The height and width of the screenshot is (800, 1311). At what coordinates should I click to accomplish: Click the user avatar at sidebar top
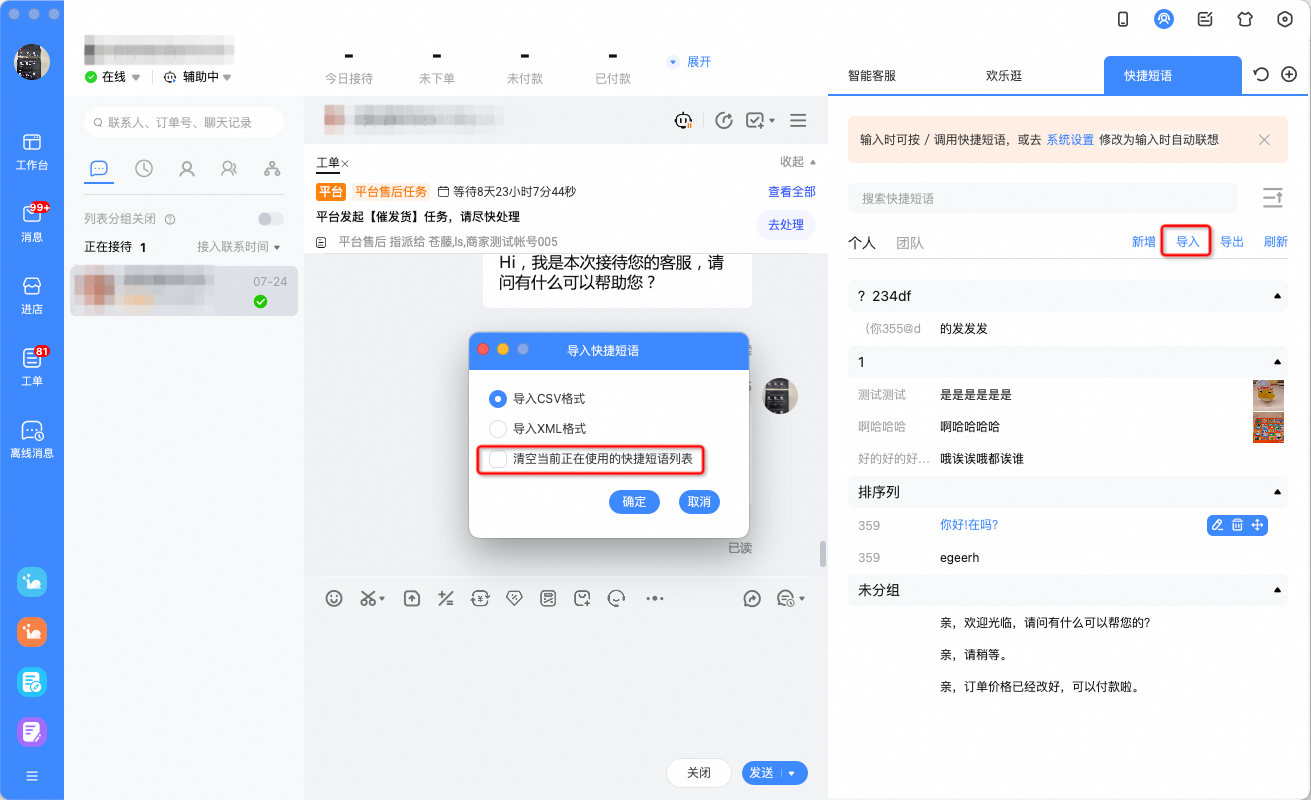32,62
